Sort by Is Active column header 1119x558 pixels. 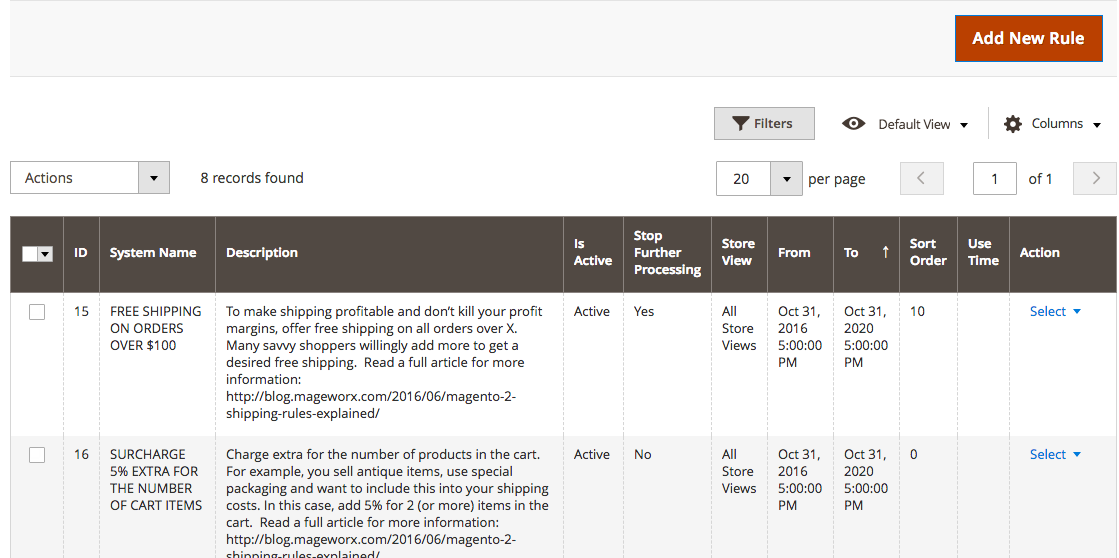pyautogui.click(x=593, y=253)
